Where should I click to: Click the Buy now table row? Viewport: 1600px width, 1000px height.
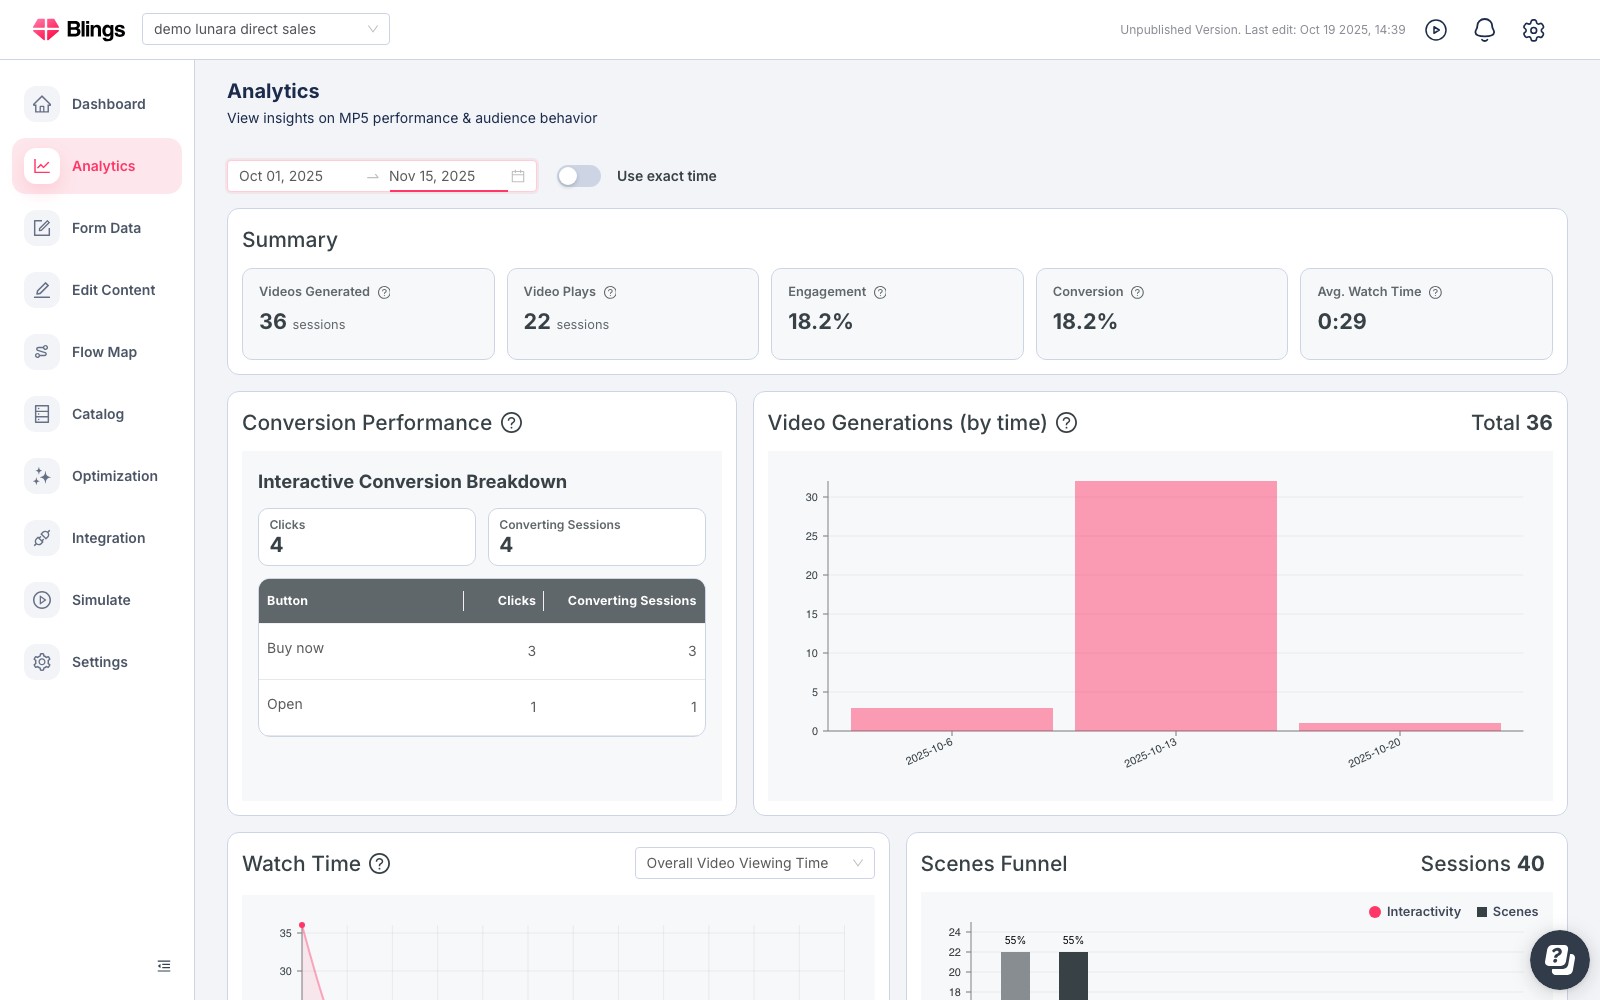pyautogui.click(x=482, y=651)
